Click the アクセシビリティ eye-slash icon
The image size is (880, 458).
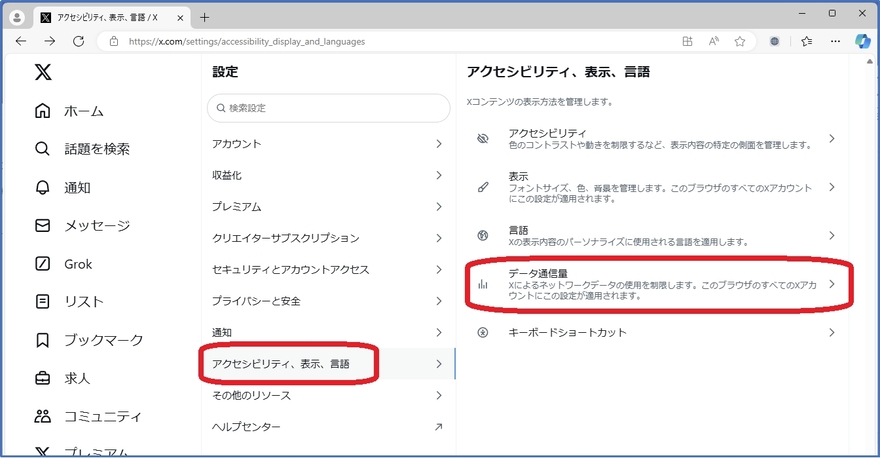[x=483, y=139]
